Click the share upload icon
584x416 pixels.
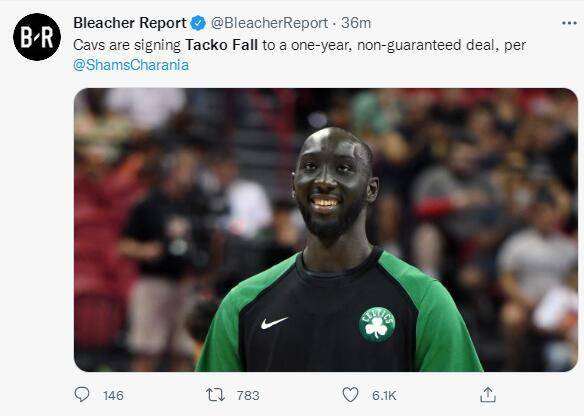tap(488, 395)
